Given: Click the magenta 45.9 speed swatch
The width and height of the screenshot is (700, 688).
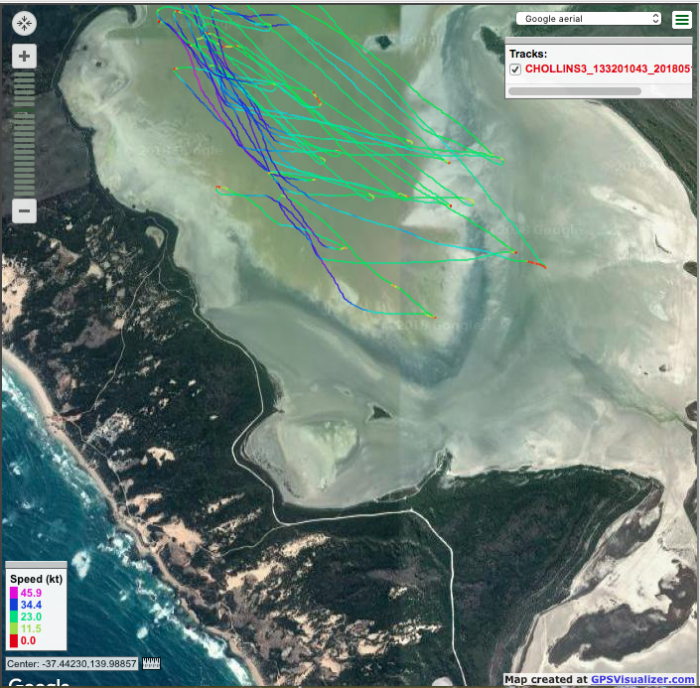Looking at the screenshot, I should (13, 593).
